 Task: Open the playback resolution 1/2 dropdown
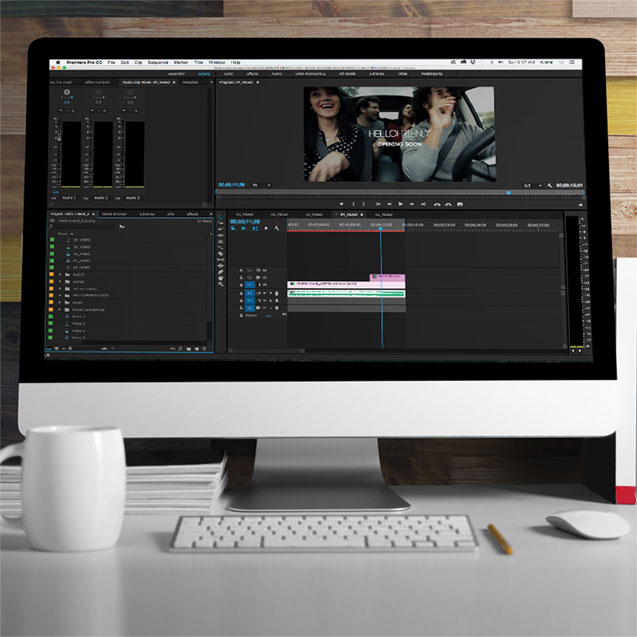pyautogui.click(x=530, y=185)
